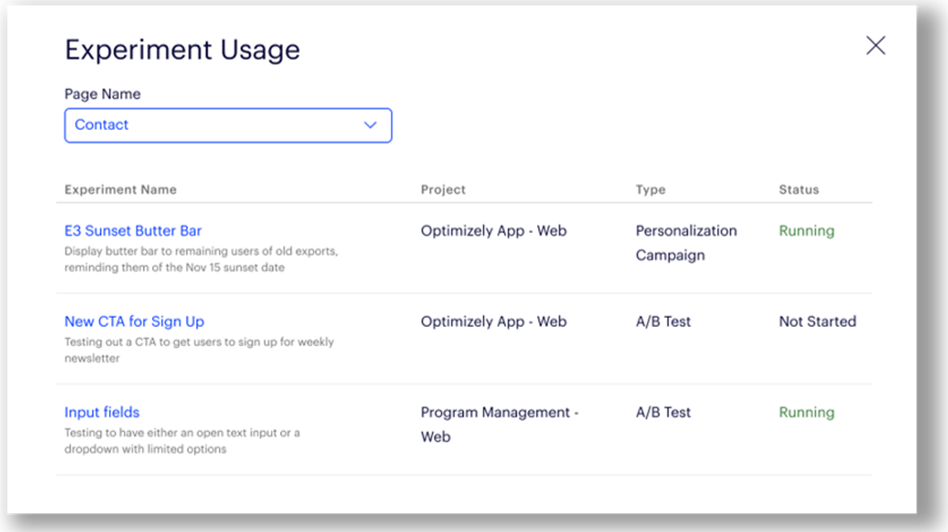Click the Status column header
This screenshot has height=532, width=948.
[799, 189]
